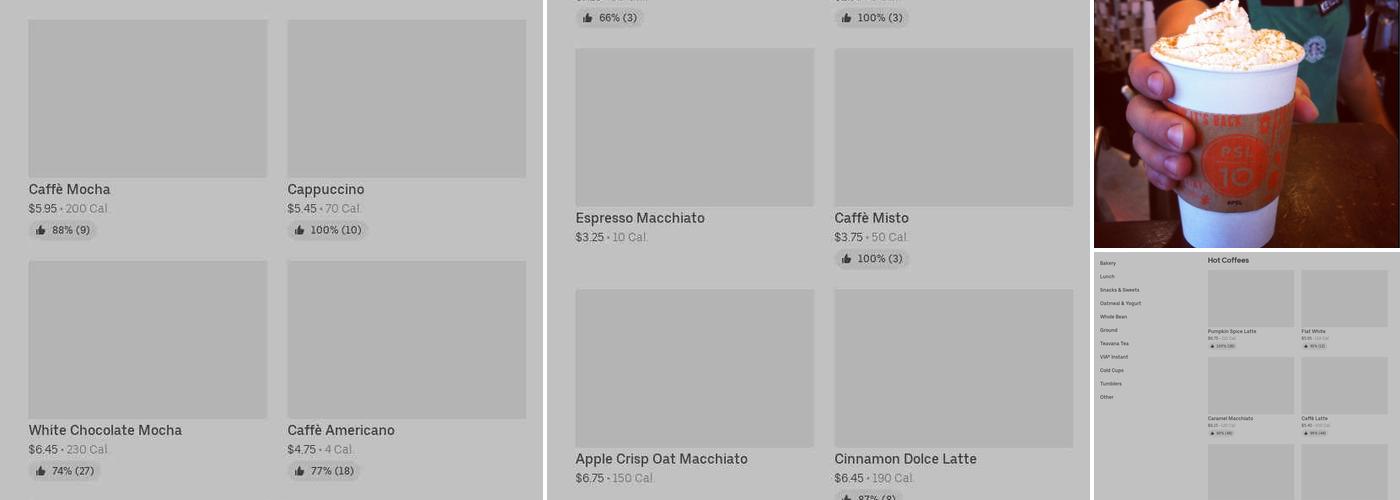
Task: Click the Caffè Mocha image placeholder
Action: click(147, 98)
